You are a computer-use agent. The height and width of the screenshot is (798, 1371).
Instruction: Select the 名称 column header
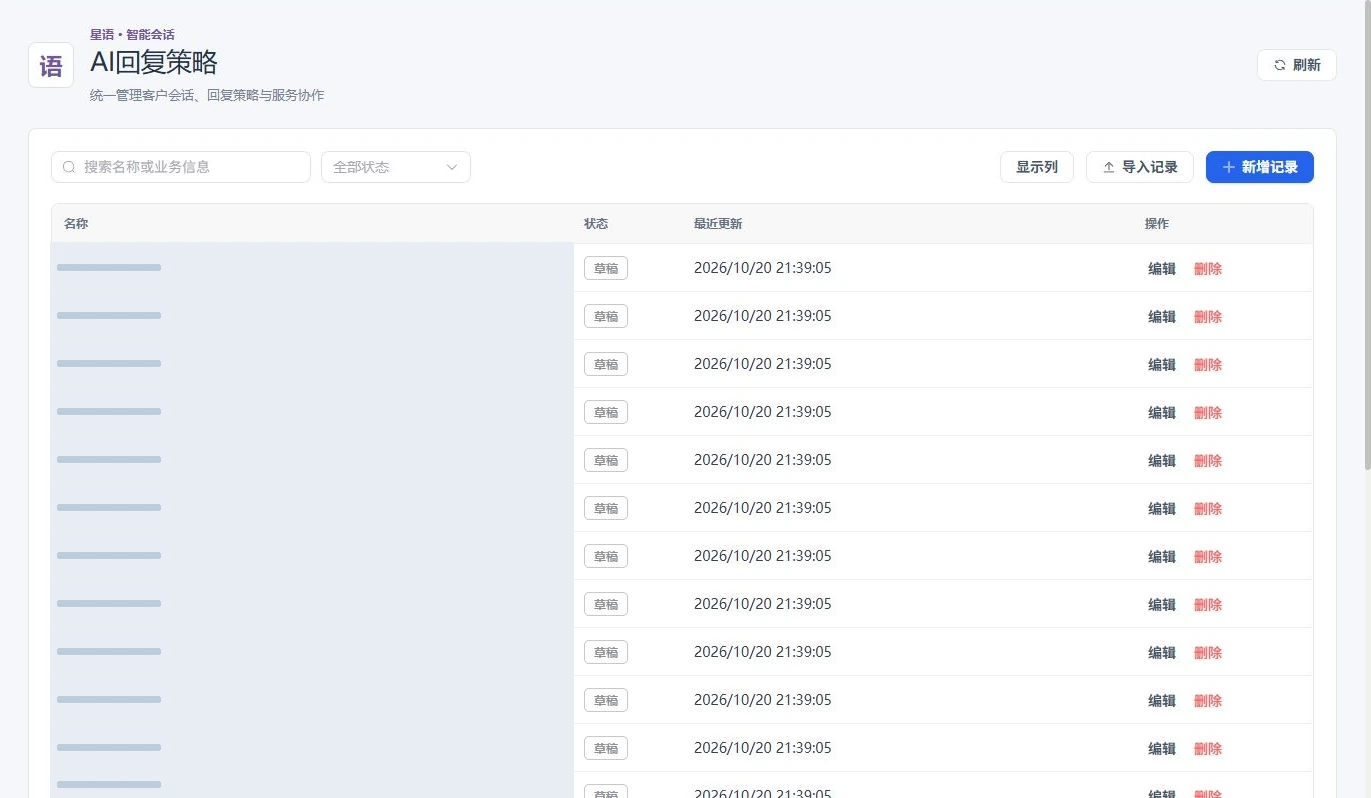(x=76, y=224)
